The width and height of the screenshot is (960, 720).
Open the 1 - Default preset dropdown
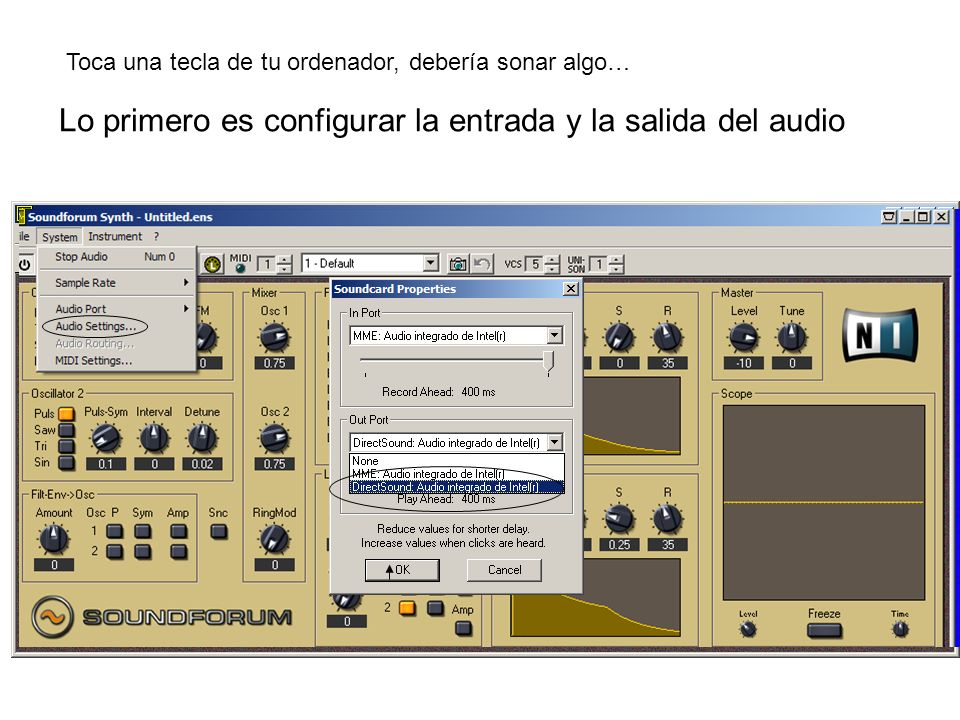click(431, 263)
